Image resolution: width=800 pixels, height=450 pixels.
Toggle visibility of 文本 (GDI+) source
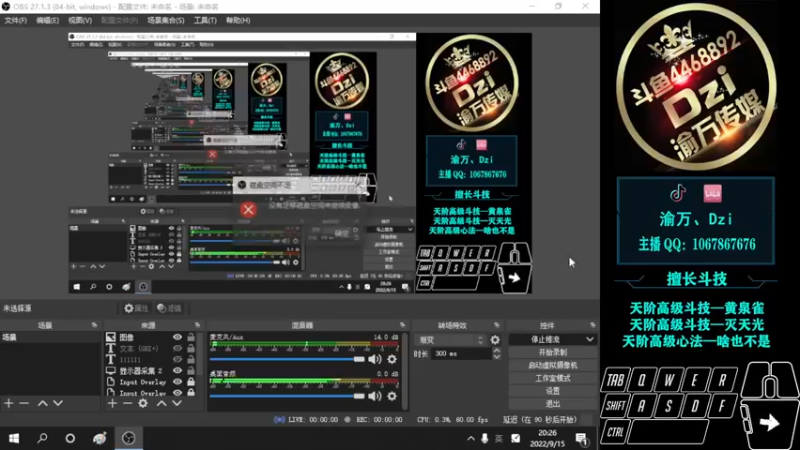click(178, 348)
